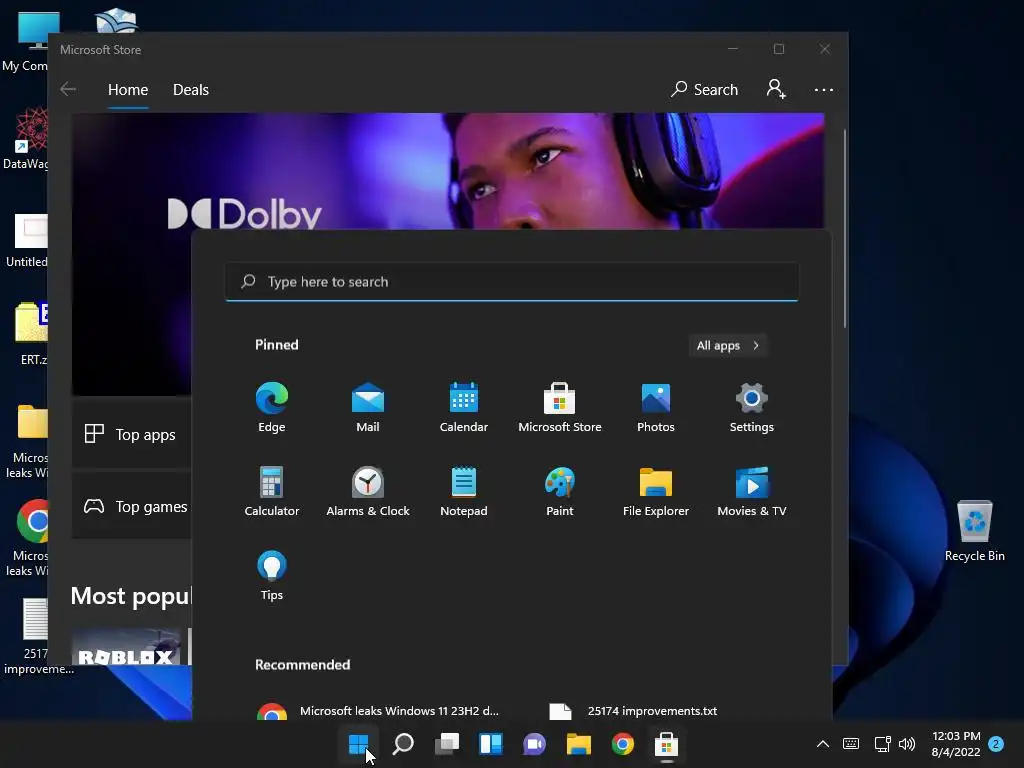The image size is (1024, 768).
Task: Open notification center badge
Action: (x=996, y=744)
